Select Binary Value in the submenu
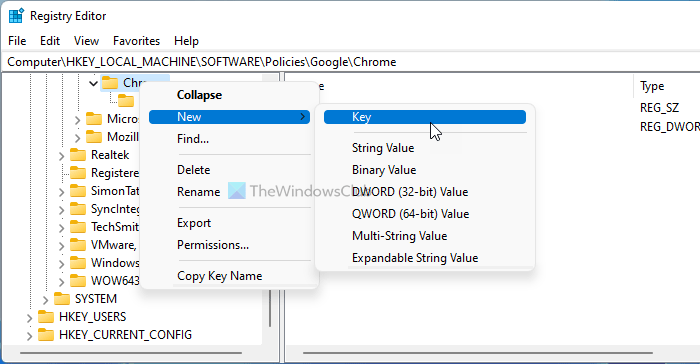Image resolution: width=700 pixels, height=364 pixels. click(425, 170)
